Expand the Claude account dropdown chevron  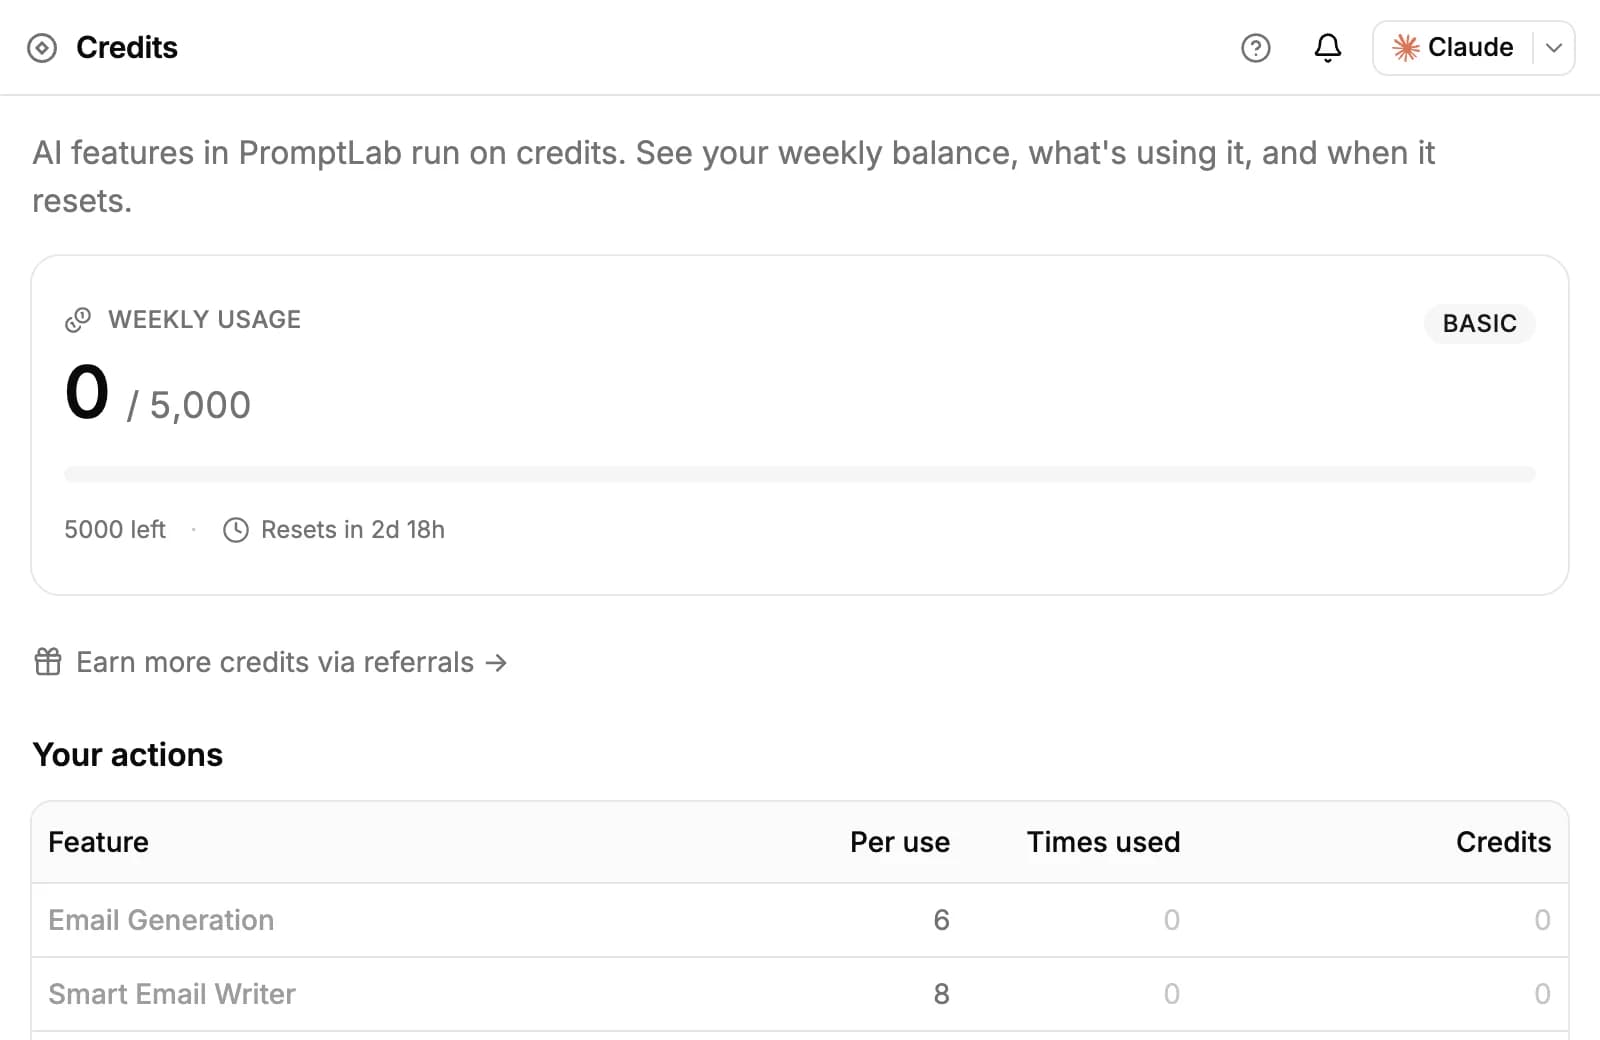[x=1553, y=48]
